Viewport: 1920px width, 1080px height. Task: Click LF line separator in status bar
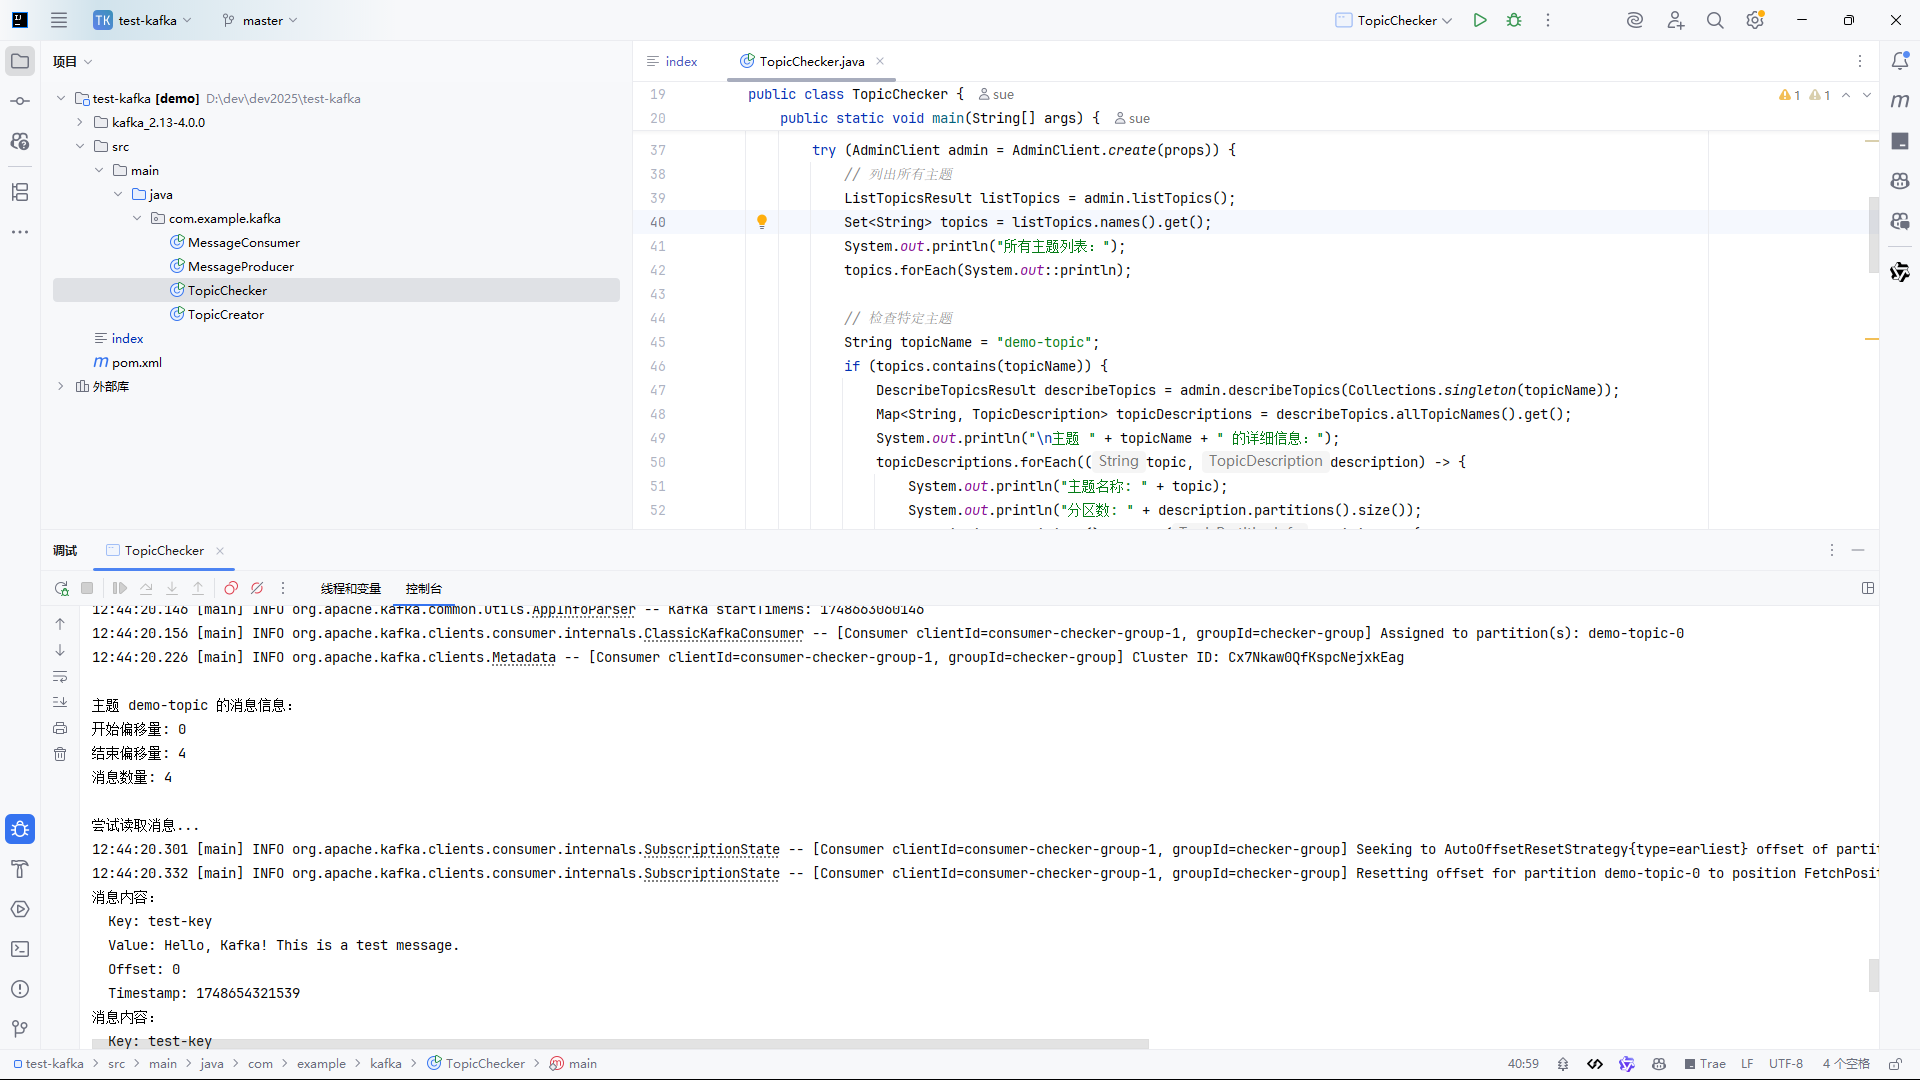click(1747, 1064)
